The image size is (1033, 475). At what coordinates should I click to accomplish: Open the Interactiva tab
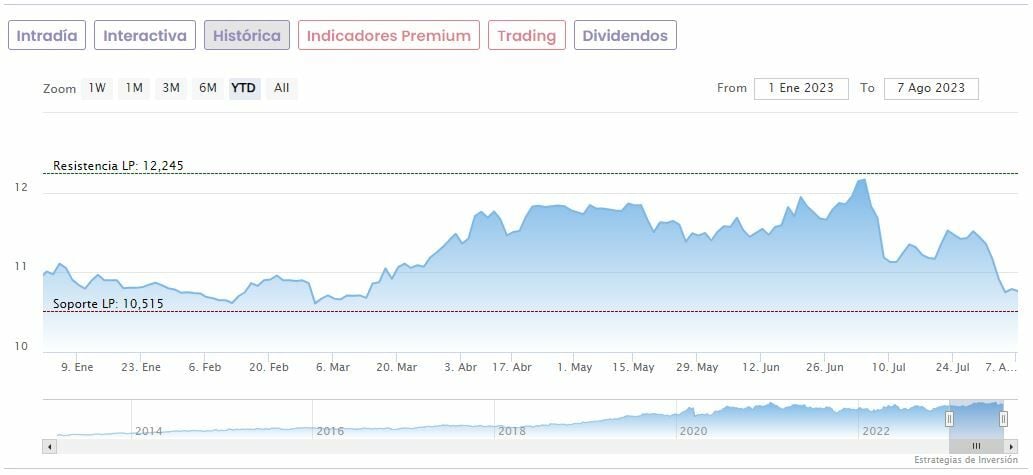[145, 36]
